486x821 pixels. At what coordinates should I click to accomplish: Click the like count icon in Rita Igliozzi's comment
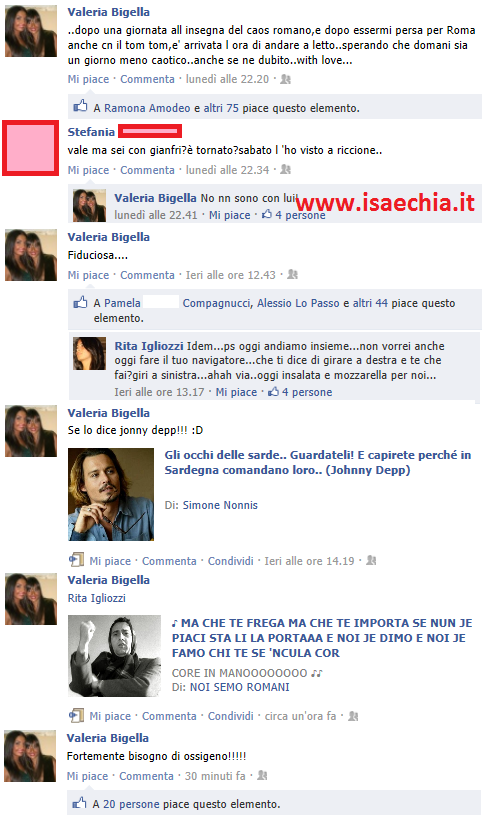(273, 392)
